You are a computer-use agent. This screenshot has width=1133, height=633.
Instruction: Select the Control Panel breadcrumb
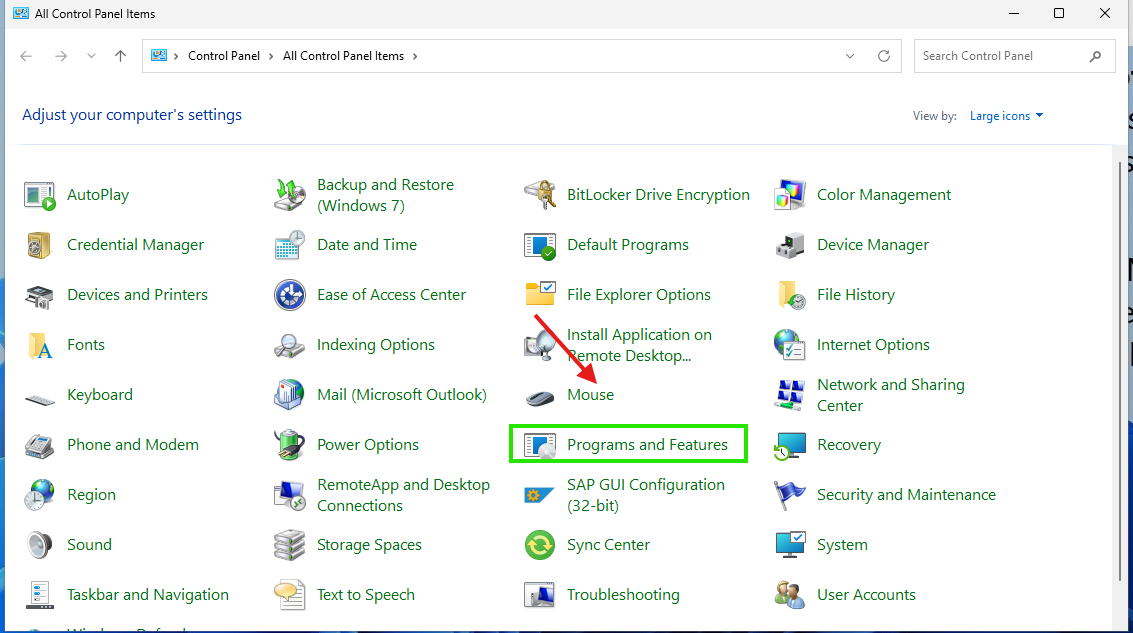point(223,56)
